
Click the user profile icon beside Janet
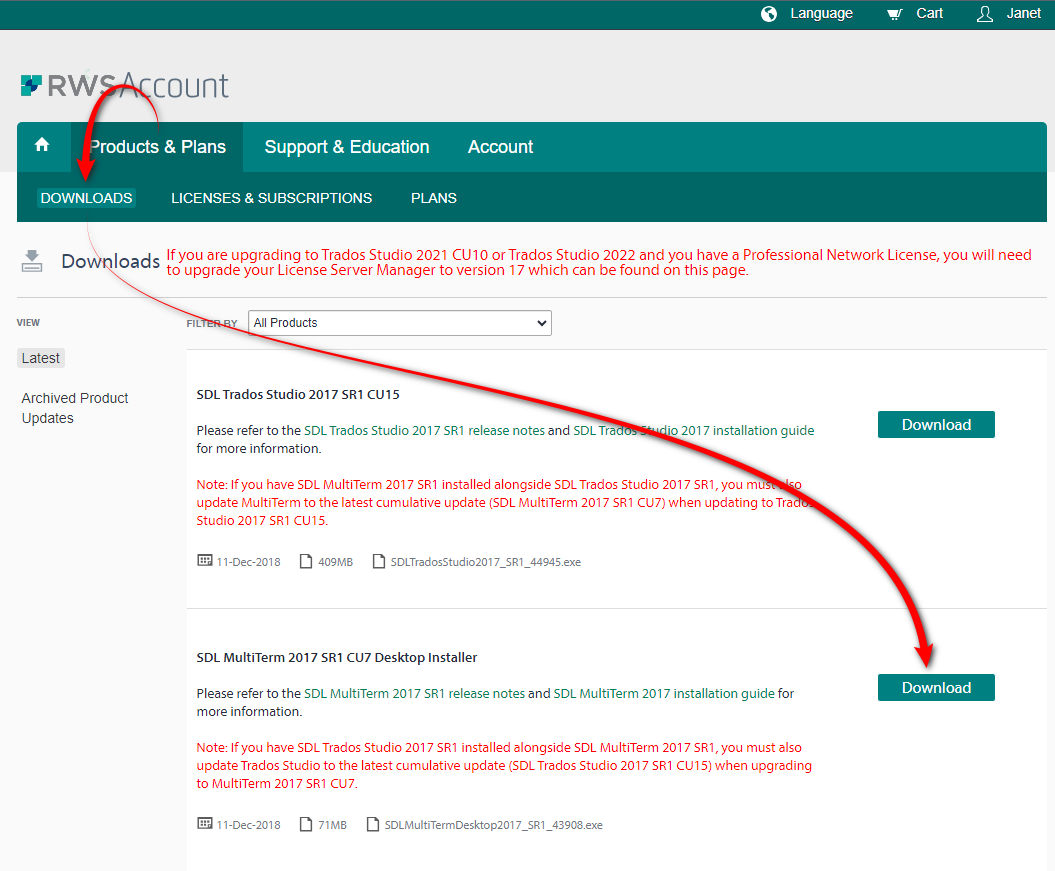pyautogui.click(x=985, y=14)
